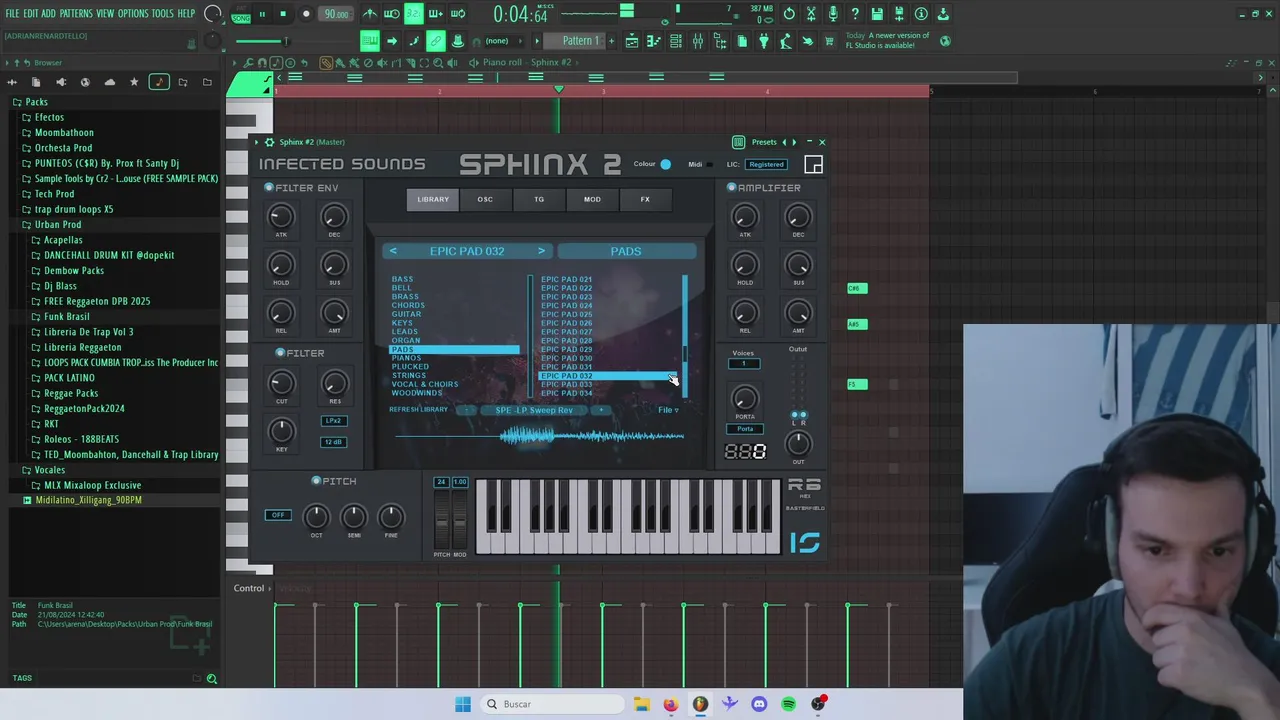Switch to the MOD tab
Viewport: 1280px width, 720px height.
592,199
